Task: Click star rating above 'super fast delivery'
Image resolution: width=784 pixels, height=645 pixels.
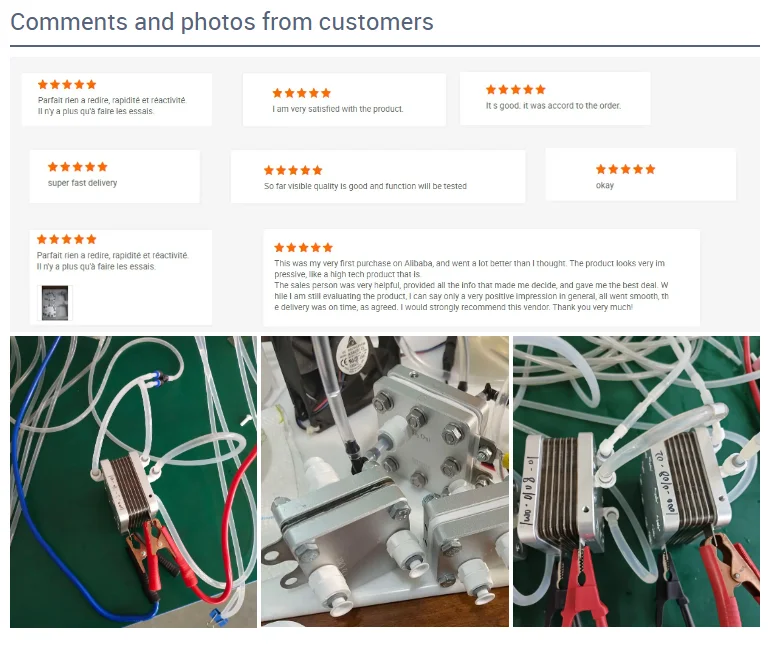Action: click(78, 166)
